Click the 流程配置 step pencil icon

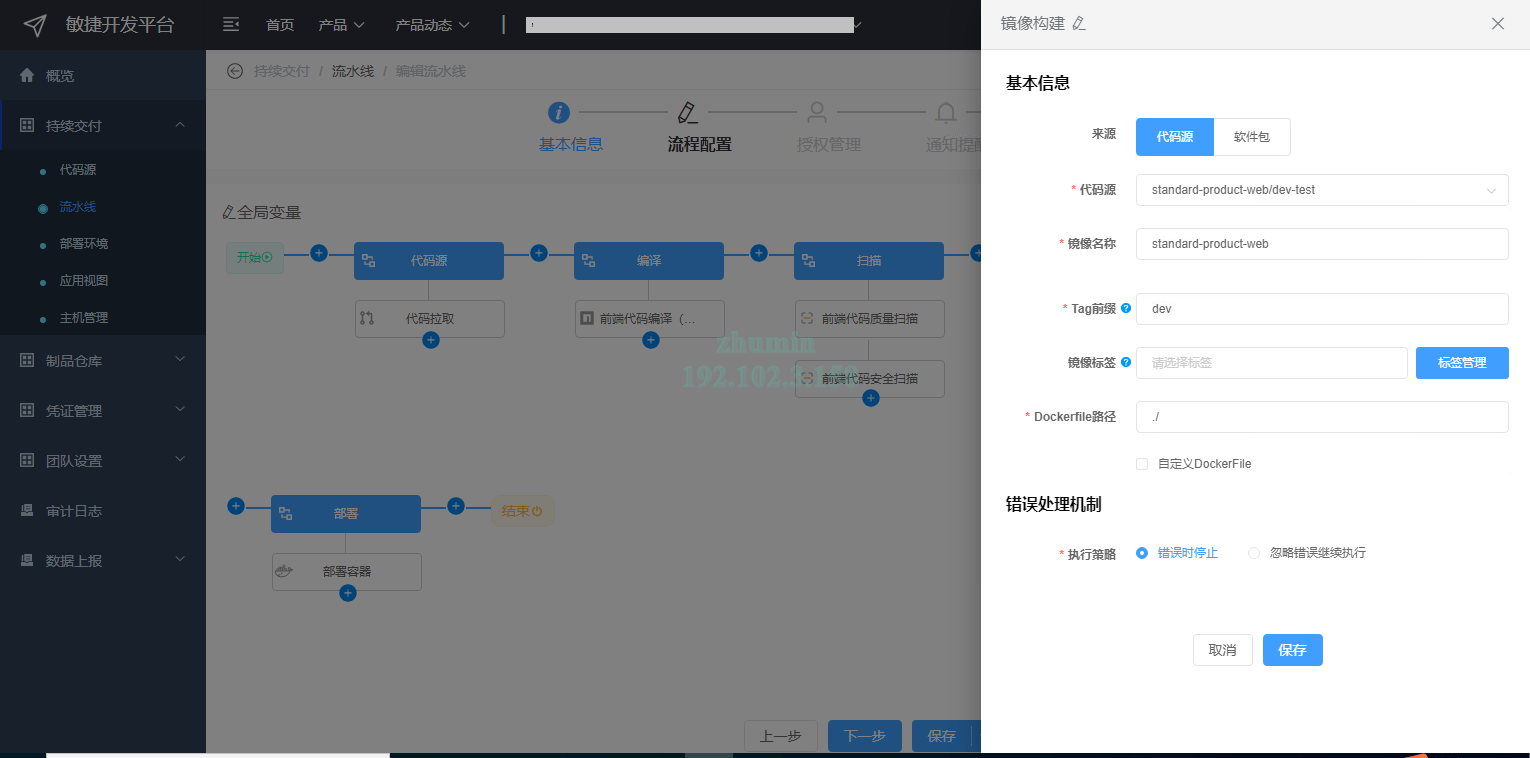tap(687, 112)
